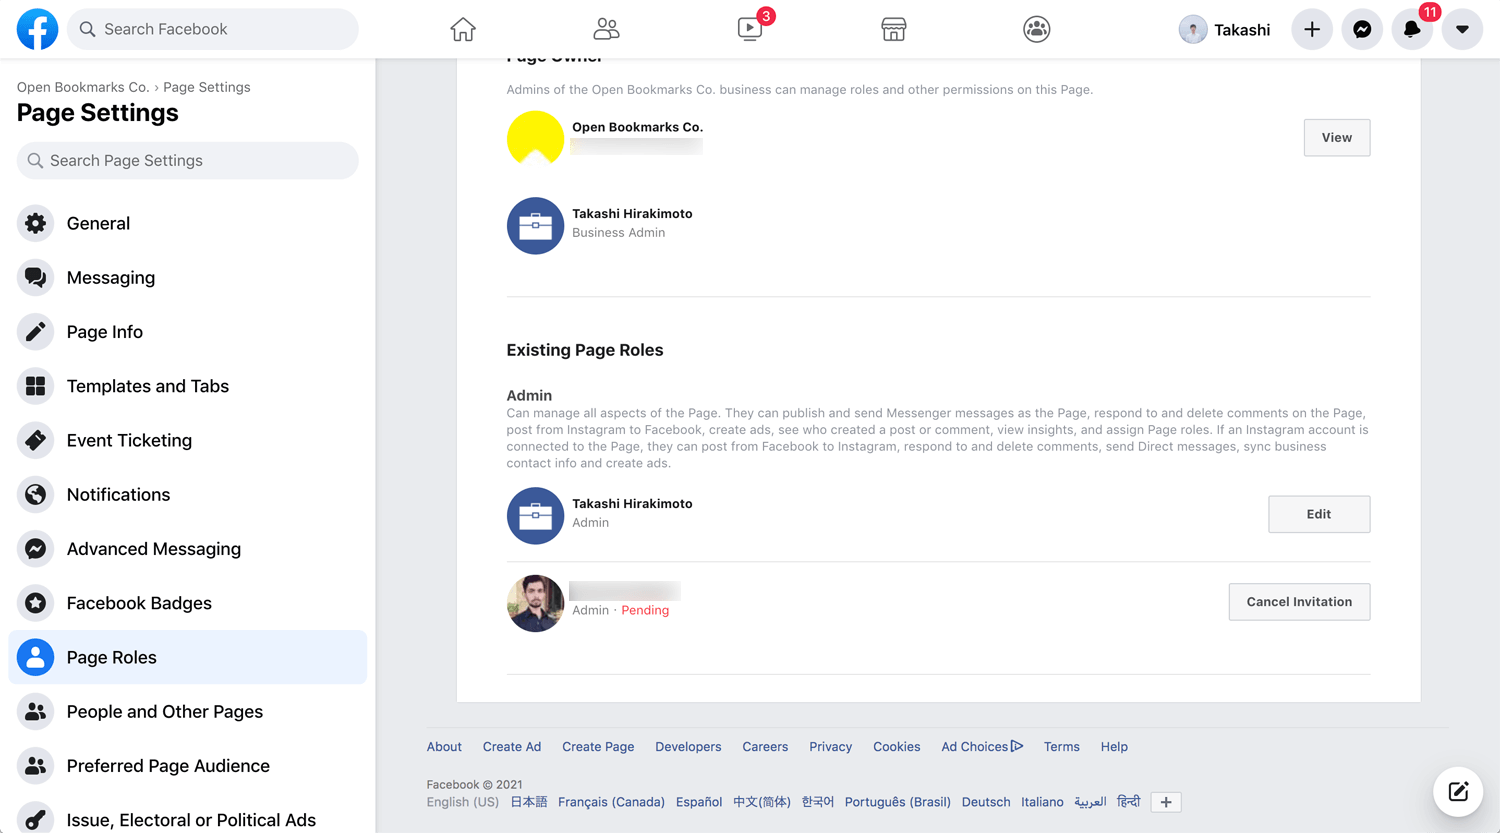Open the Developers footer link
Viewport: 1500px width, 833px height.
click(688, 747)
